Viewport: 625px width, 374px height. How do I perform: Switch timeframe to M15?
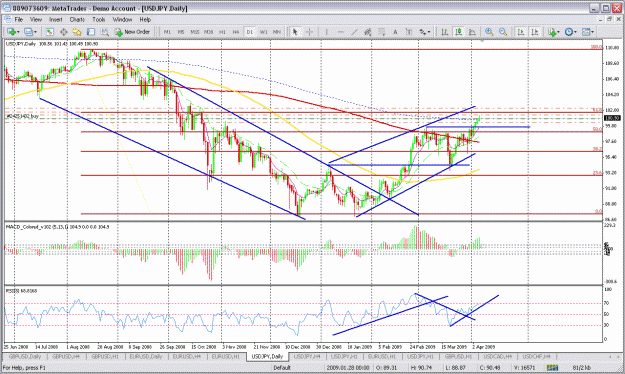[x=195, y=32]
